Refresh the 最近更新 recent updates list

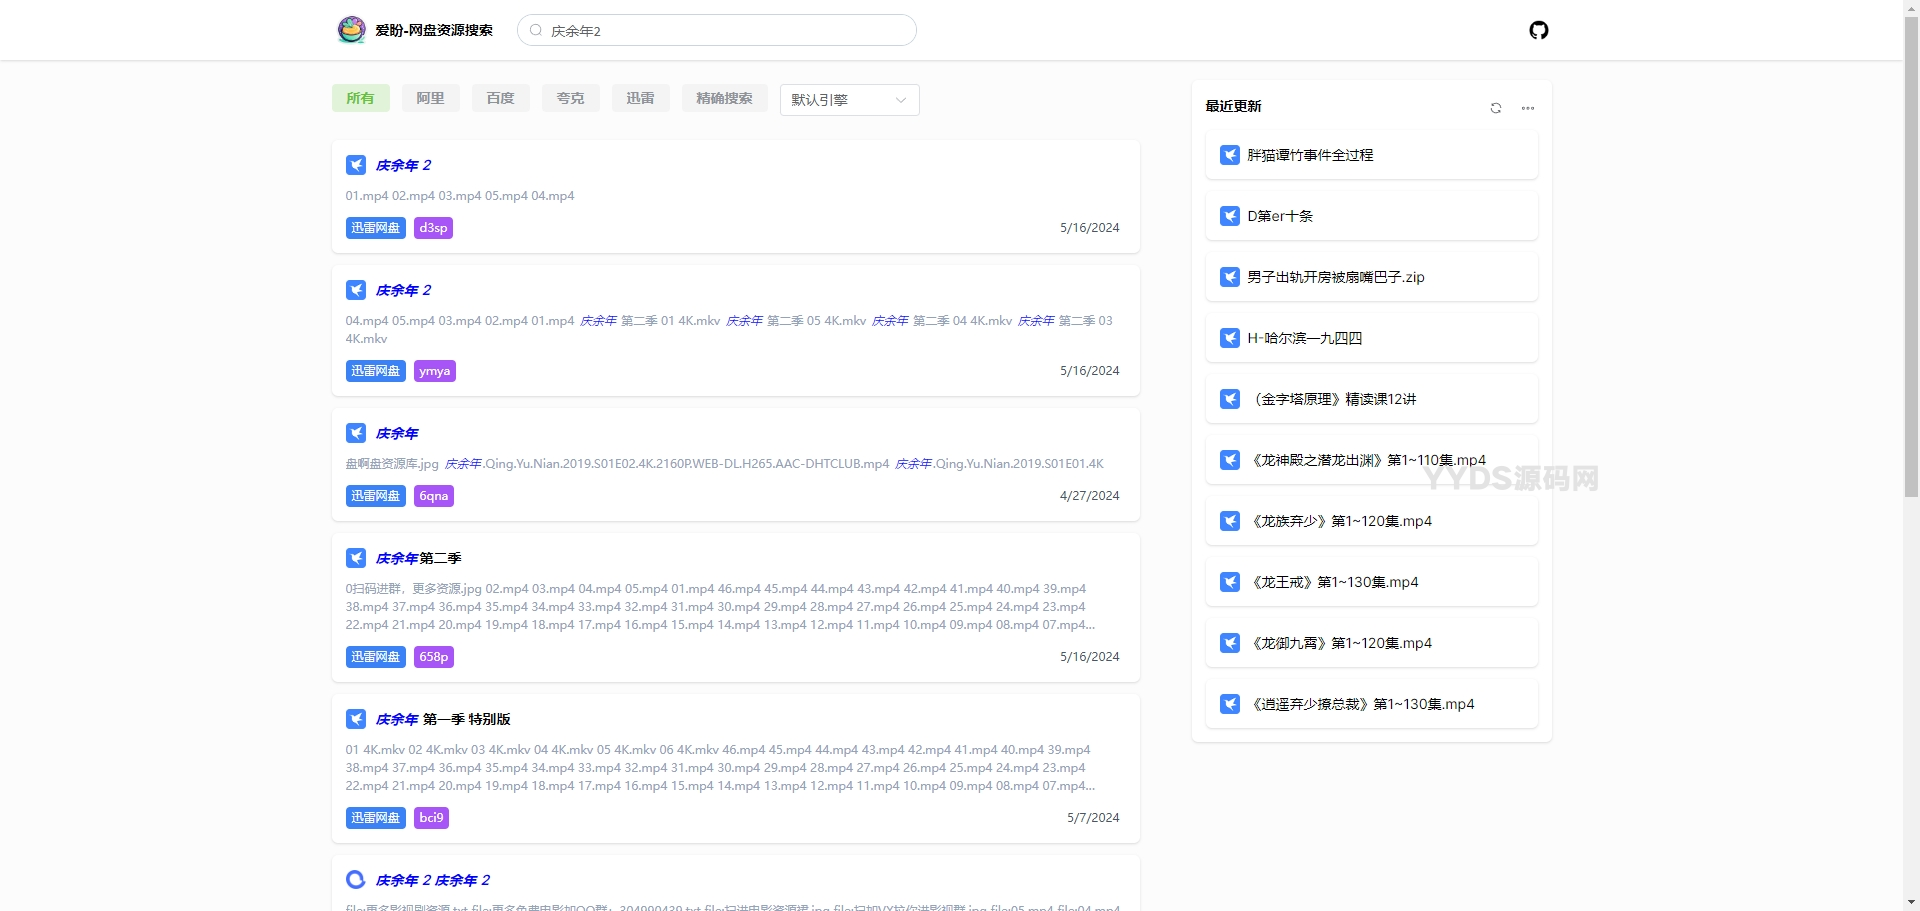(x=1496, y=108)
